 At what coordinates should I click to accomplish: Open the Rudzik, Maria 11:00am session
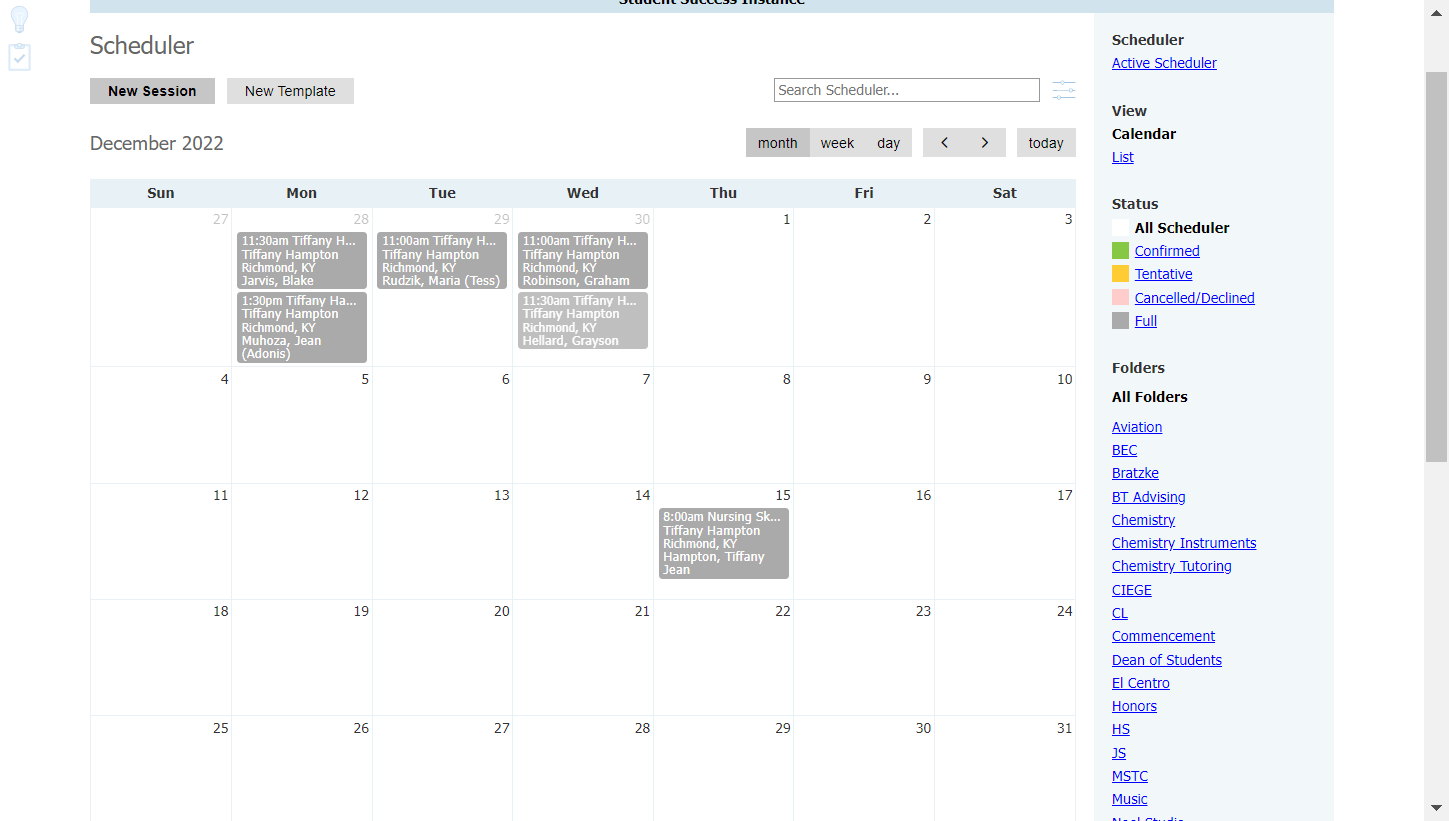pos(442,261)
